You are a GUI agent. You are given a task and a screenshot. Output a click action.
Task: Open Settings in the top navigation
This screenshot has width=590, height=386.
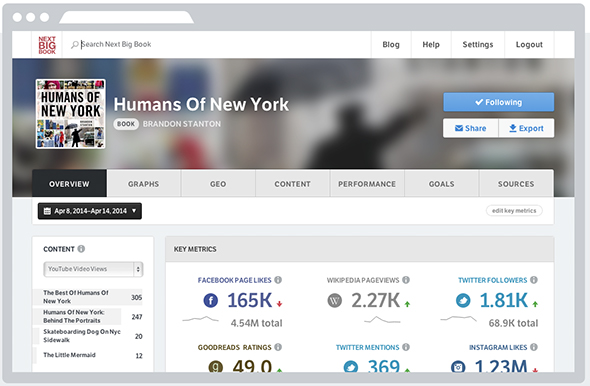(x=477, y=44)
